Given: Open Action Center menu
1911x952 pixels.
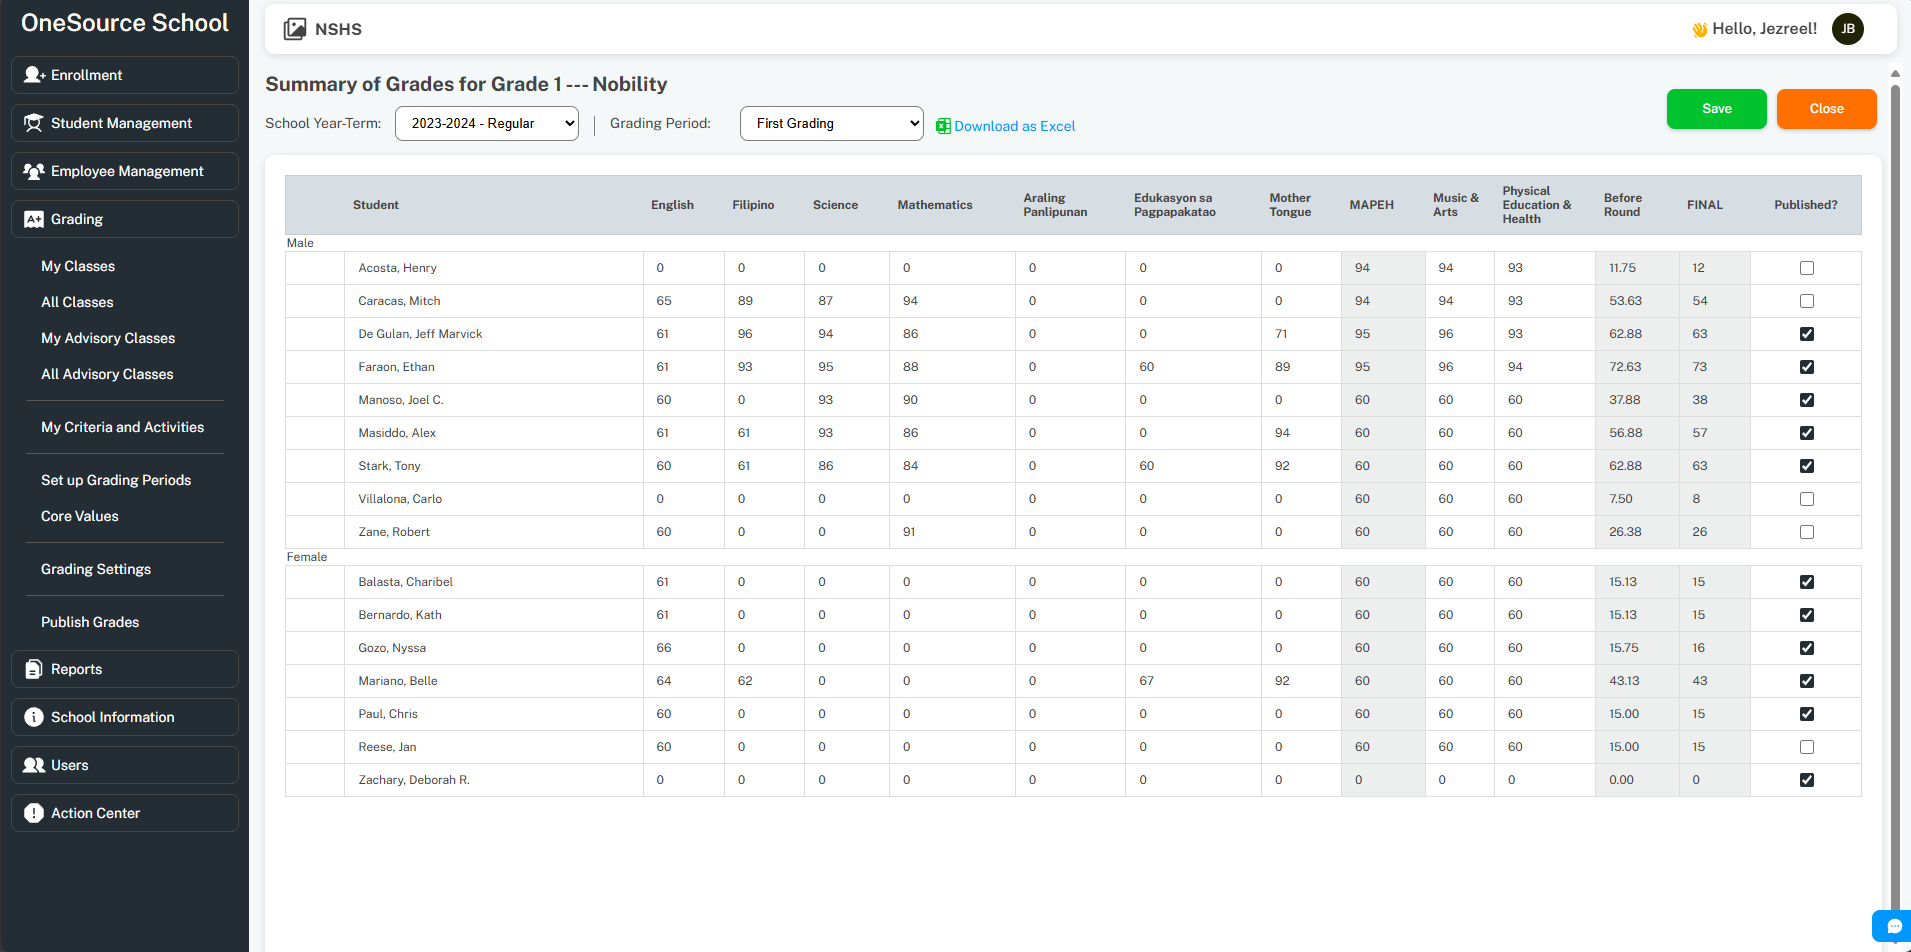Looking at the screenshot, I should [125, 813].
